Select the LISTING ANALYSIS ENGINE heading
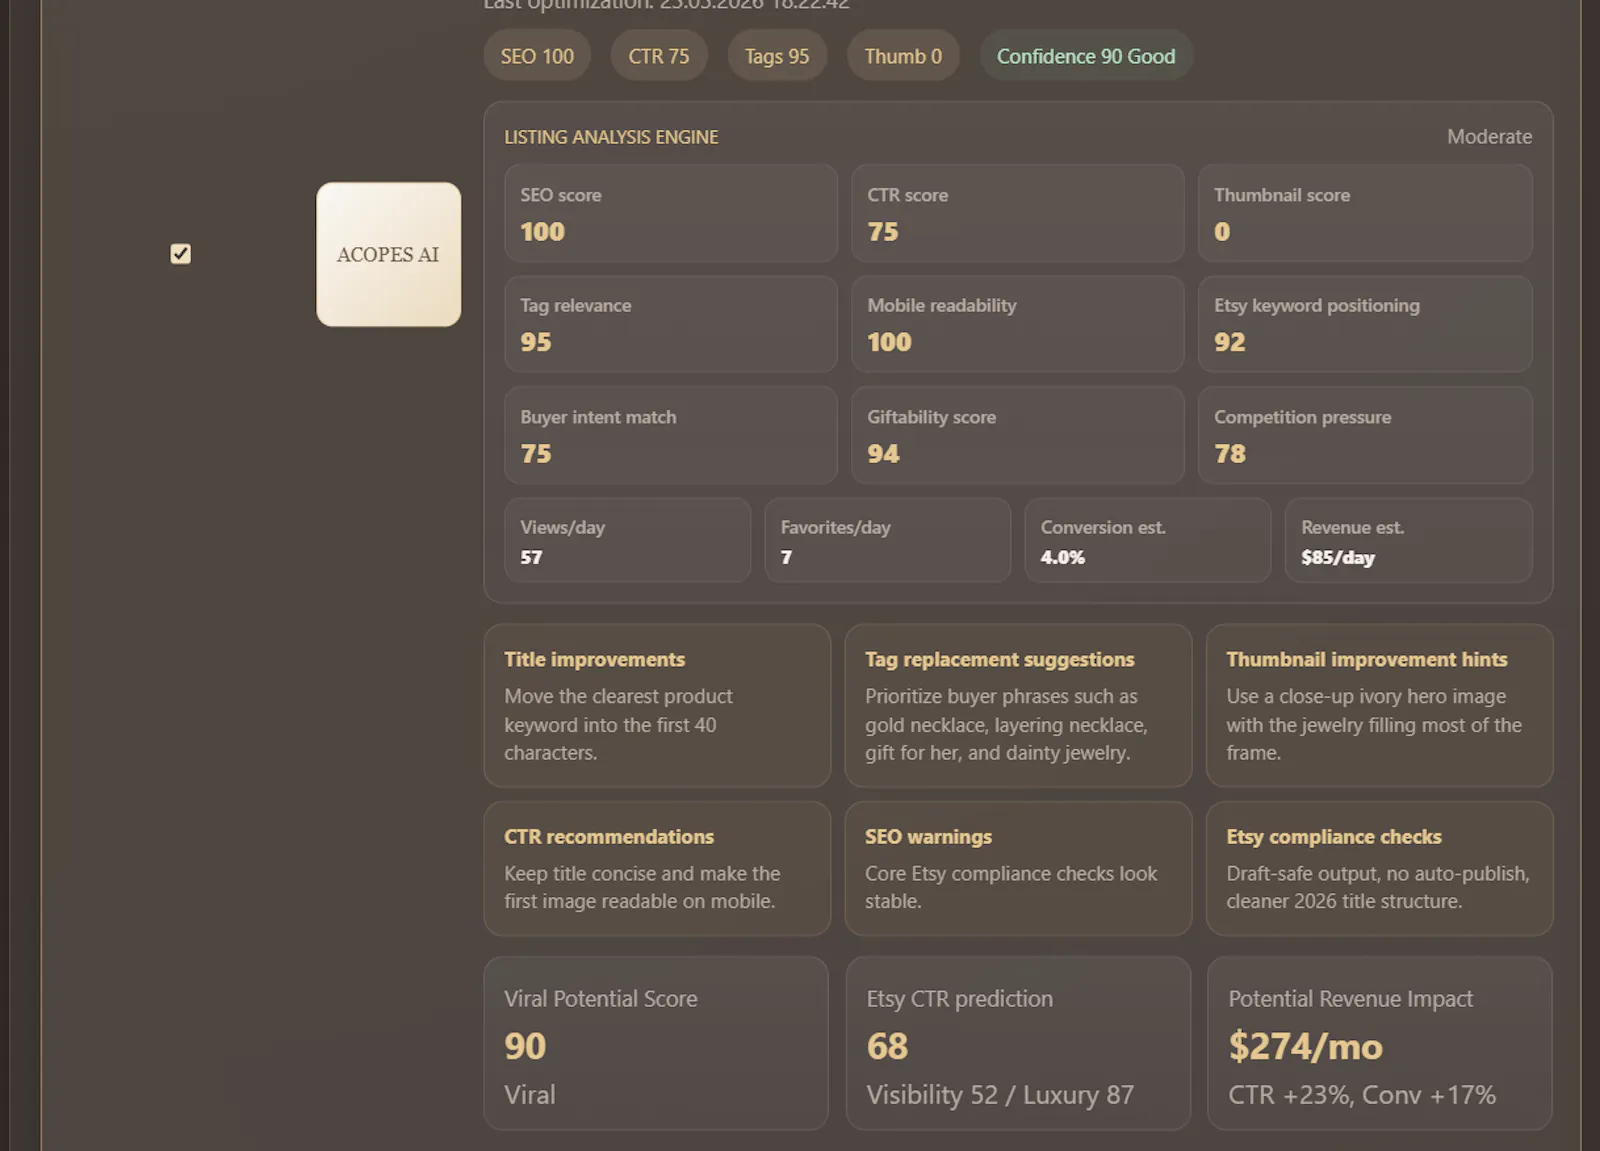The height and width of the screenshot is (1151, 1600). 611,137
